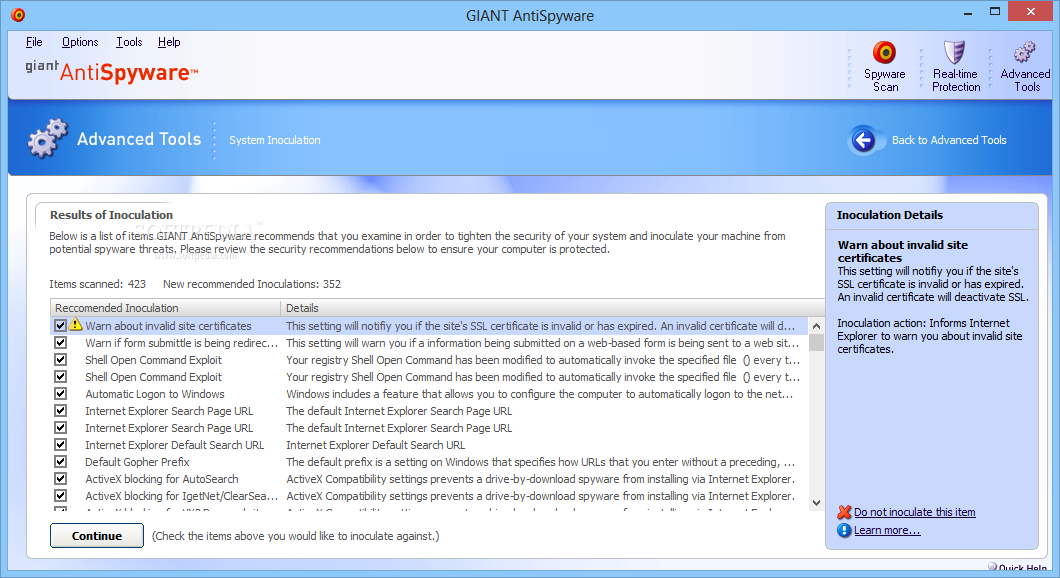Click the Inoculation Details panel heading

[x=890, y=215]
